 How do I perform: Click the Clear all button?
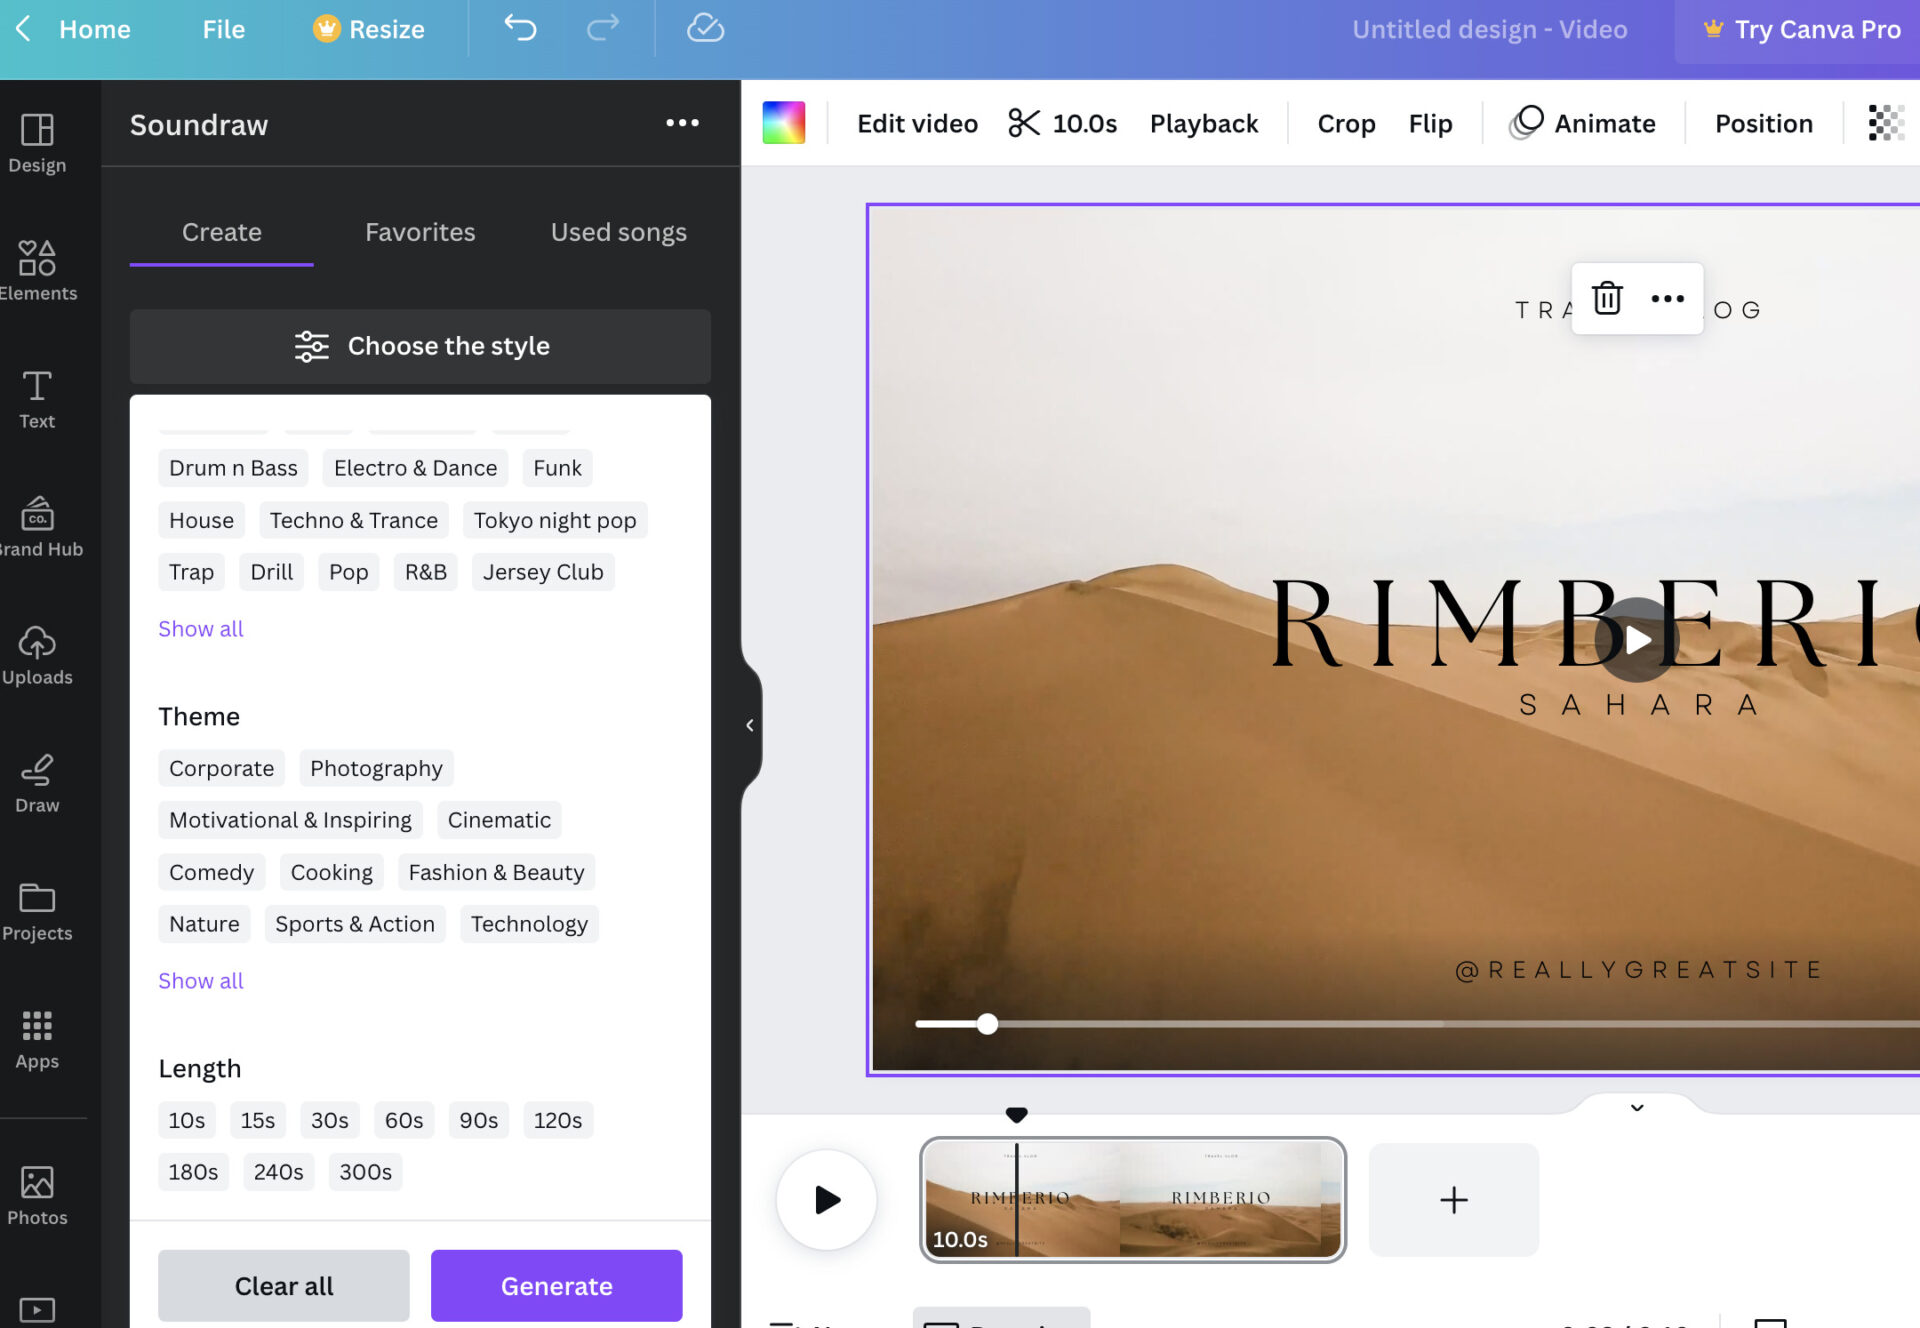pos(284,1285)
